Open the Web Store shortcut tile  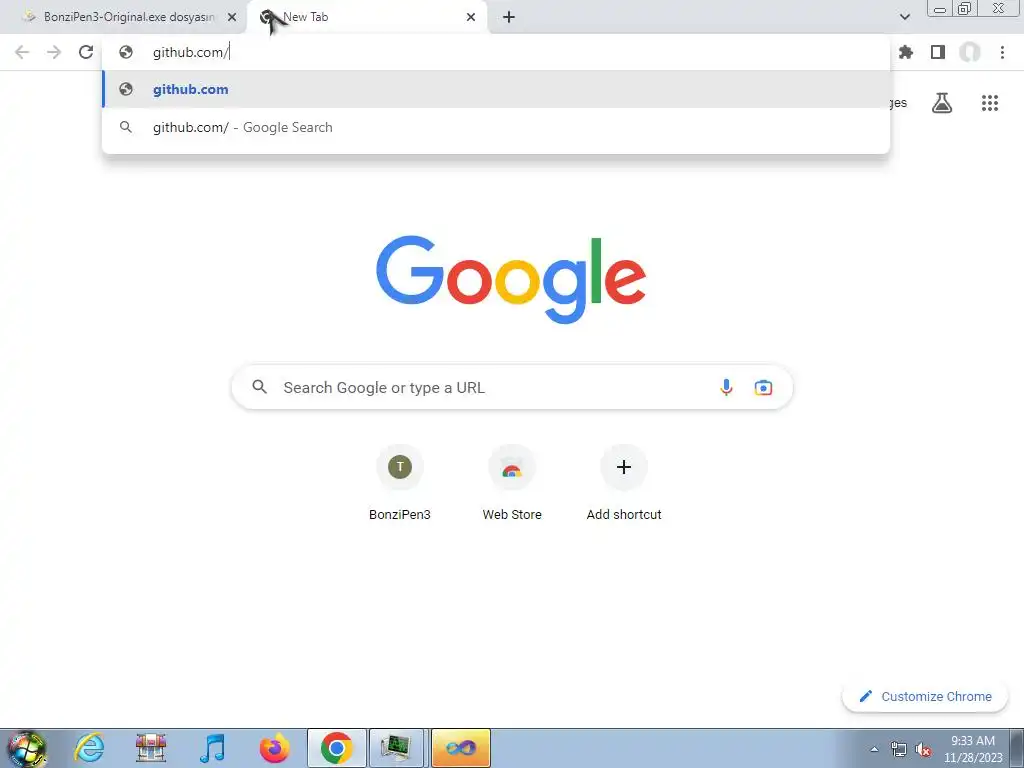512,484
